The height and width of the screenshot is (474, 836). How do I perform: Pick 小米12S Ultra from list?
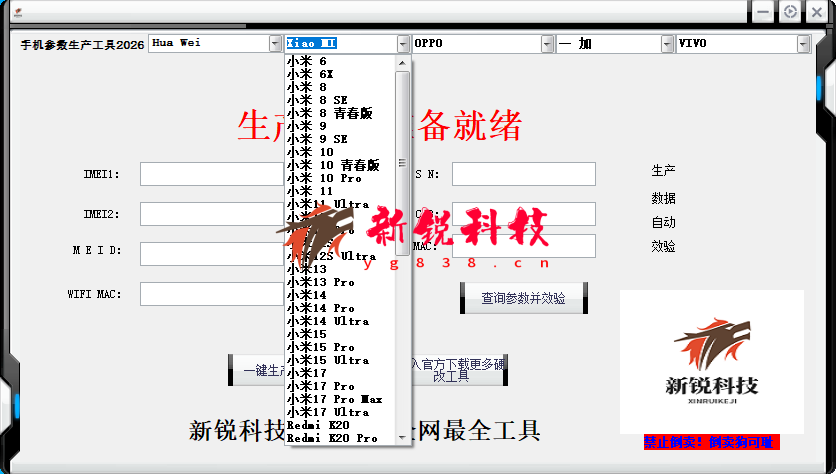340,256
